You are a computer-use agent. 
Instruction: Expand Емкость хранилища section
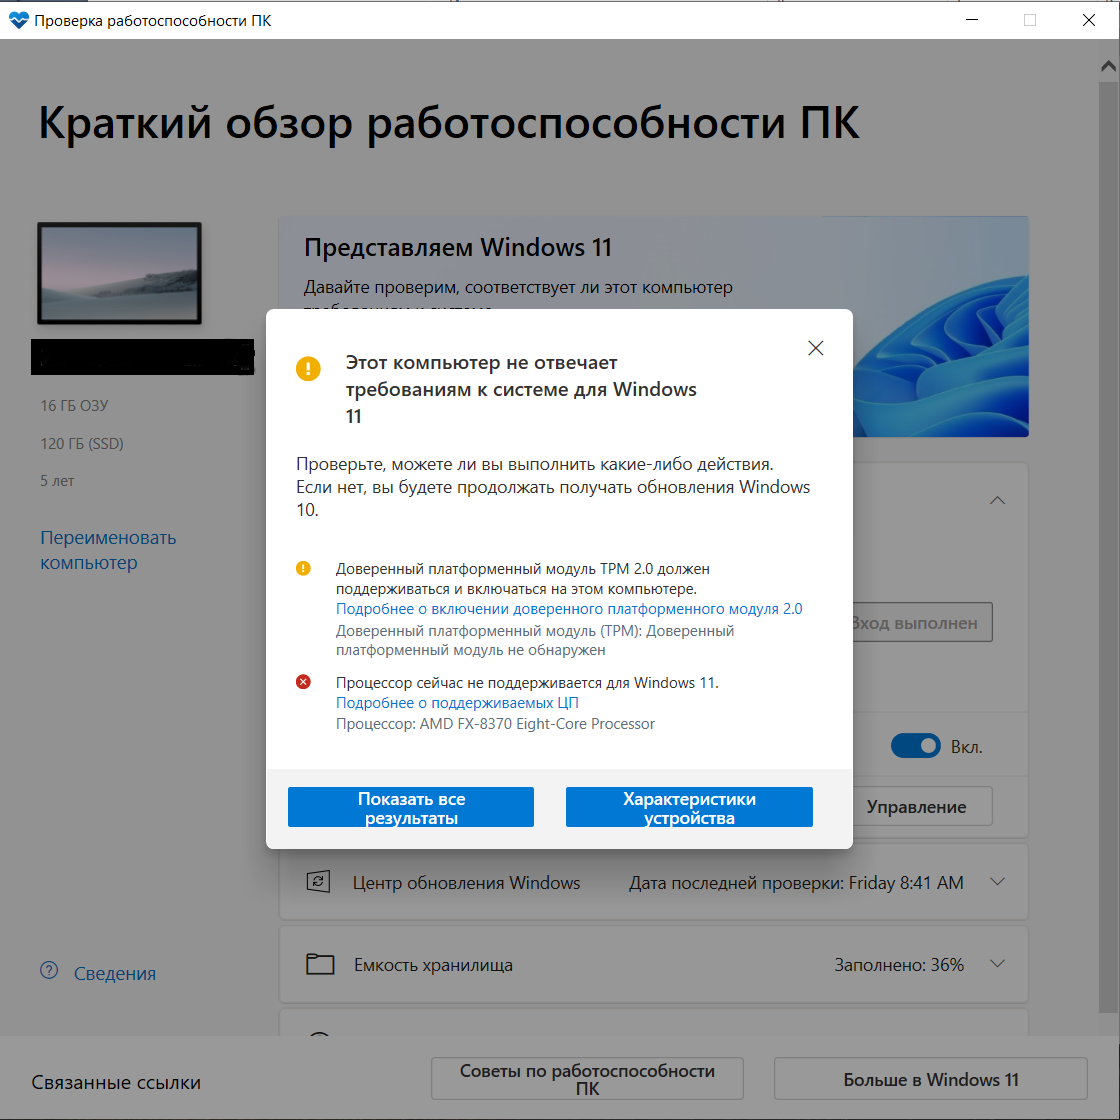(997, 964)
